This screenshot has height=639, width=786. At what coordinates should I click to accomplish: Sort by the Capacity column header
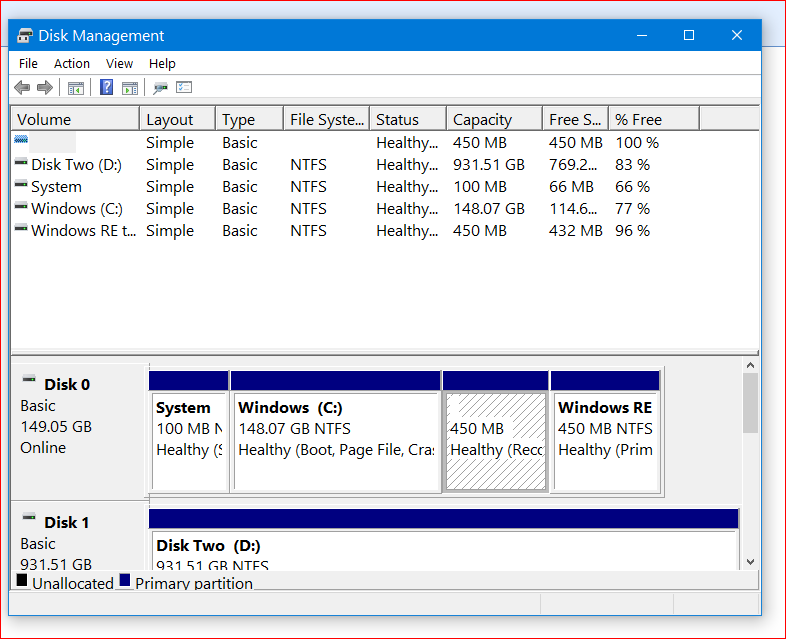pyautogui.click(x=494, y=119)
